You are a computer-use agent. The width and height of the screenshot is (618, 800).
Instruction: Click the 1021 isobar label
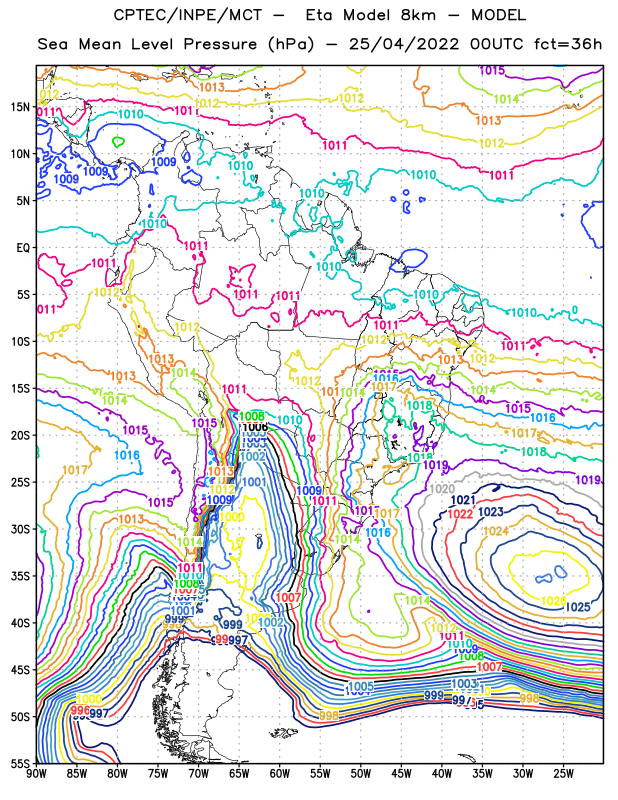coord(463,501)
